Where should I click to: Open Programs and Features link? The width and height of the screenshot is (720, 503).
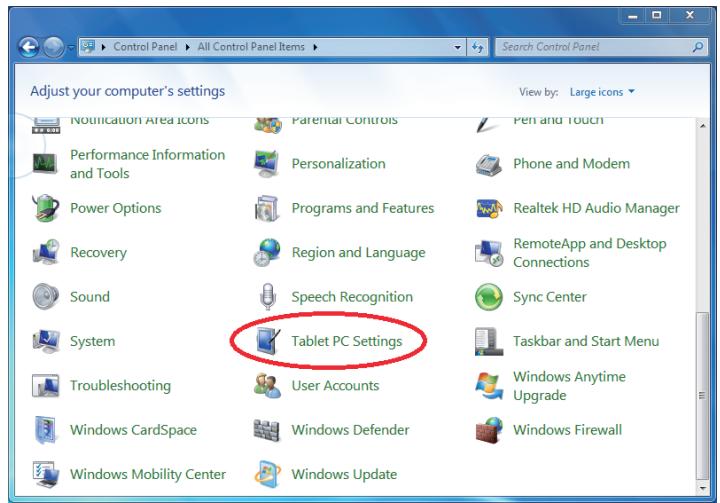click(363, 208)
